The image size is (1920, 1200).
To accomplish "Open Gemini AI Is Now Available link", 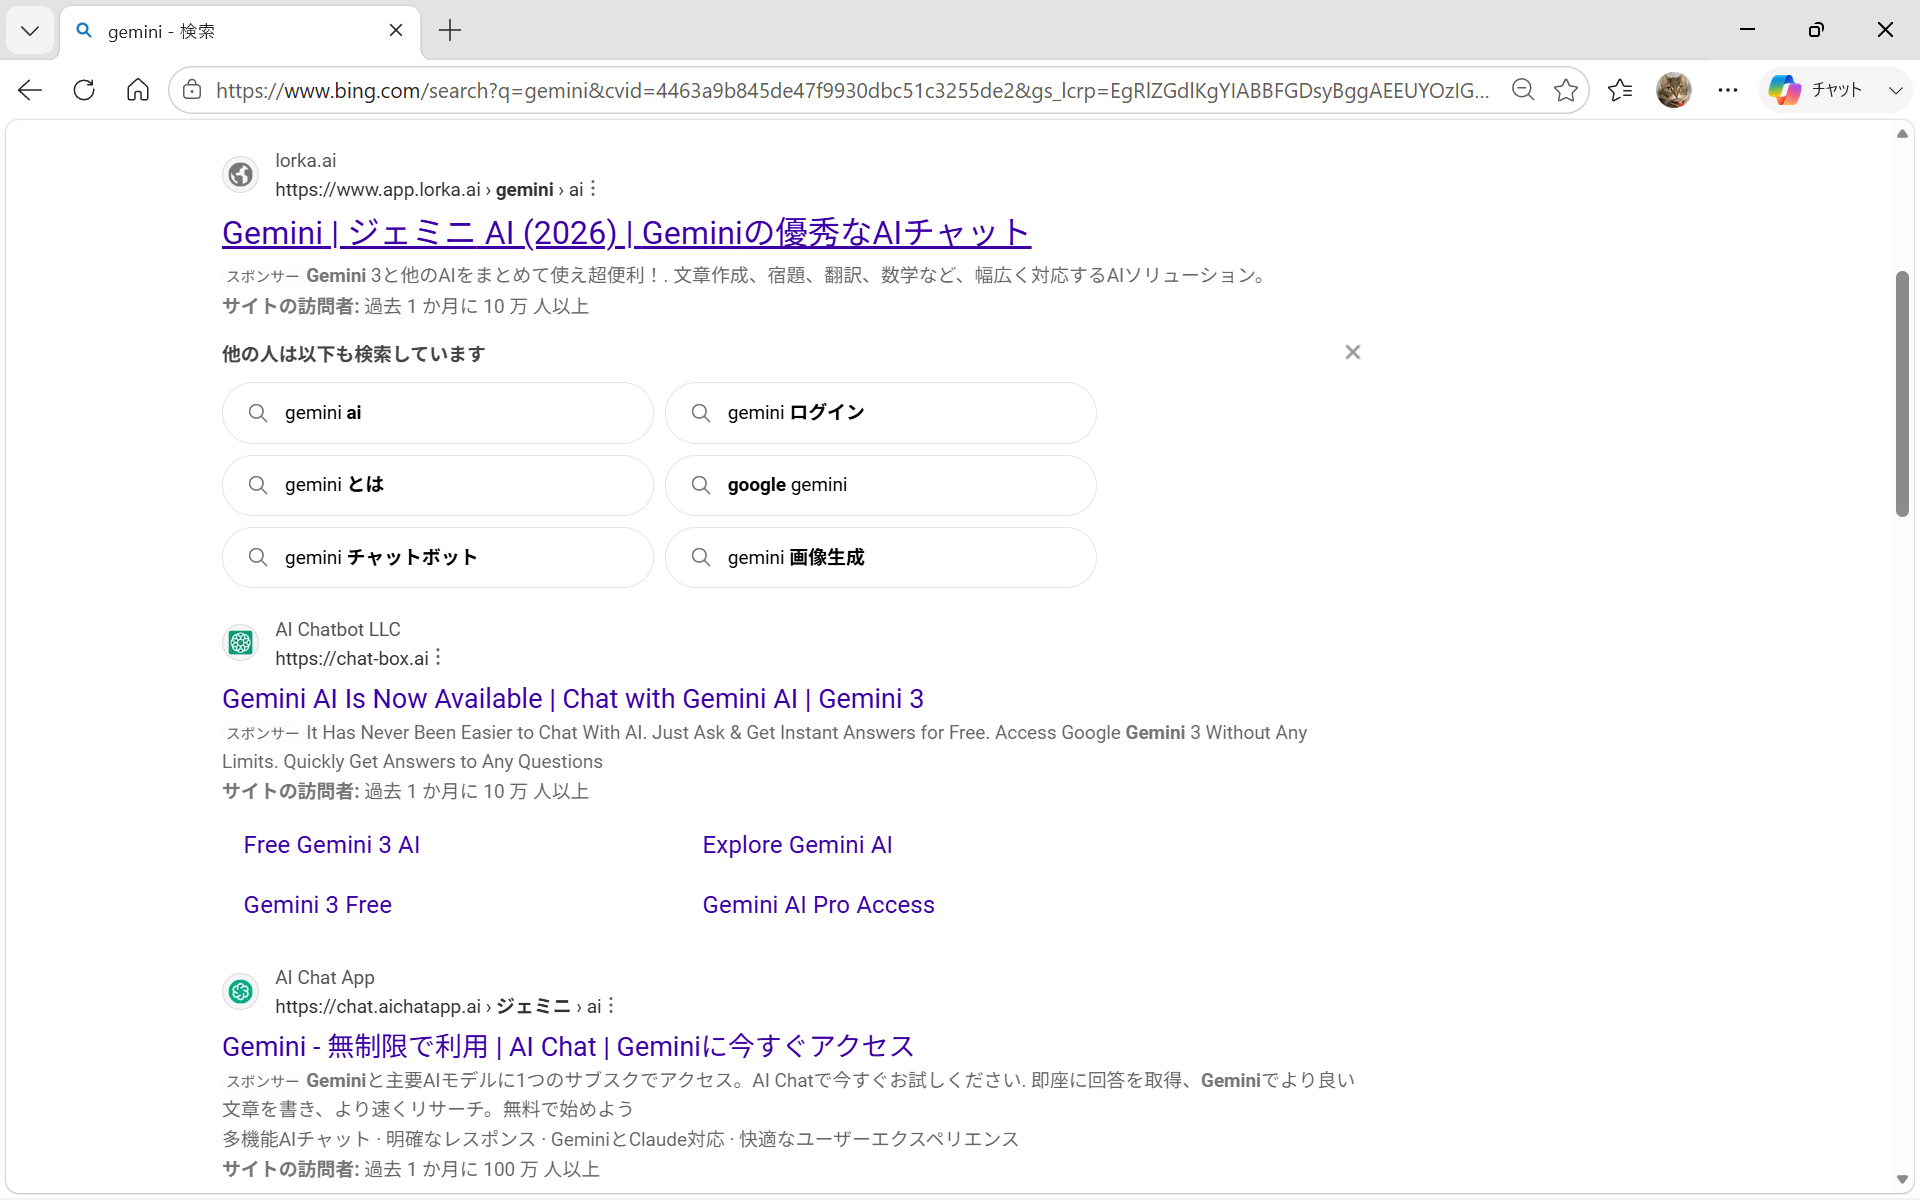I will click(573, 699).
